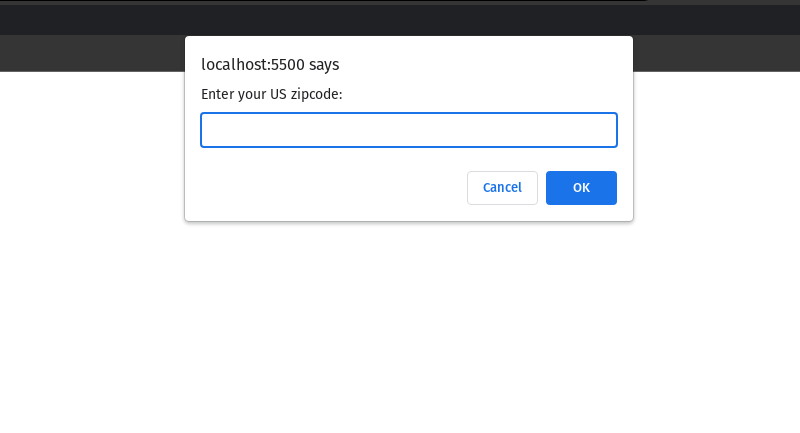Click the dark browser toolbar strip
Image resolution: width=800 pixels, height=433 pixels.
[400, 20]
